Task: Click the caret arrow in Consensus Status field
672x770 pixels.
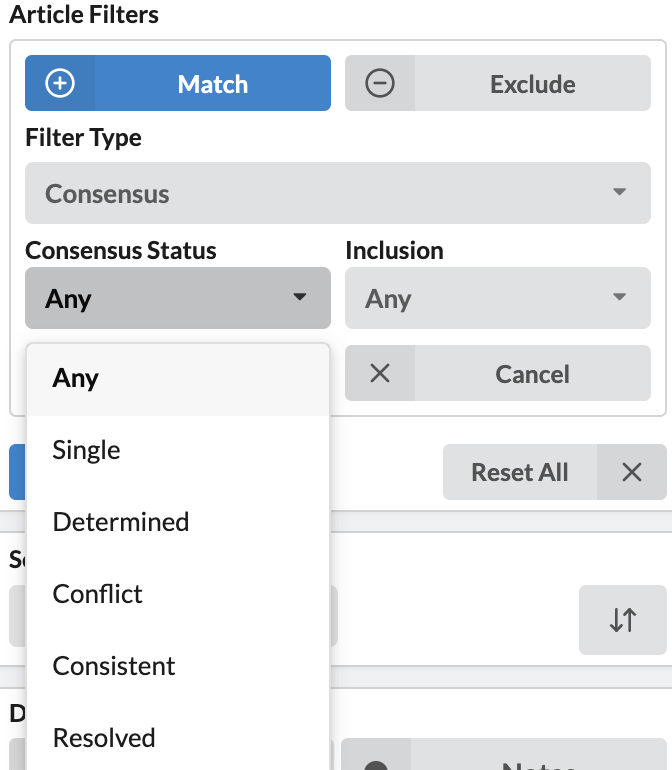Action: click(x=300, y=297)
